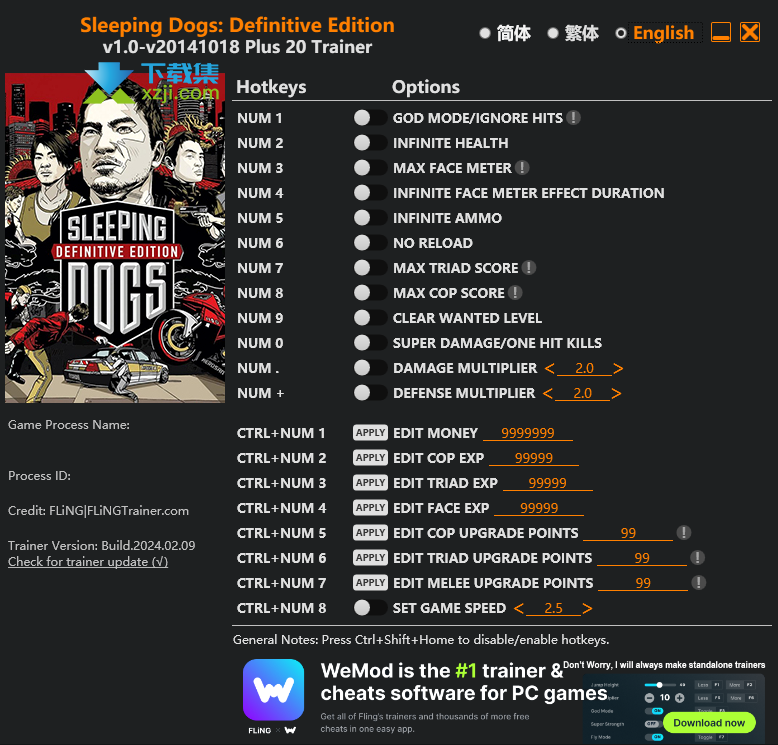Switch language to 繁体

coord(573,33)
